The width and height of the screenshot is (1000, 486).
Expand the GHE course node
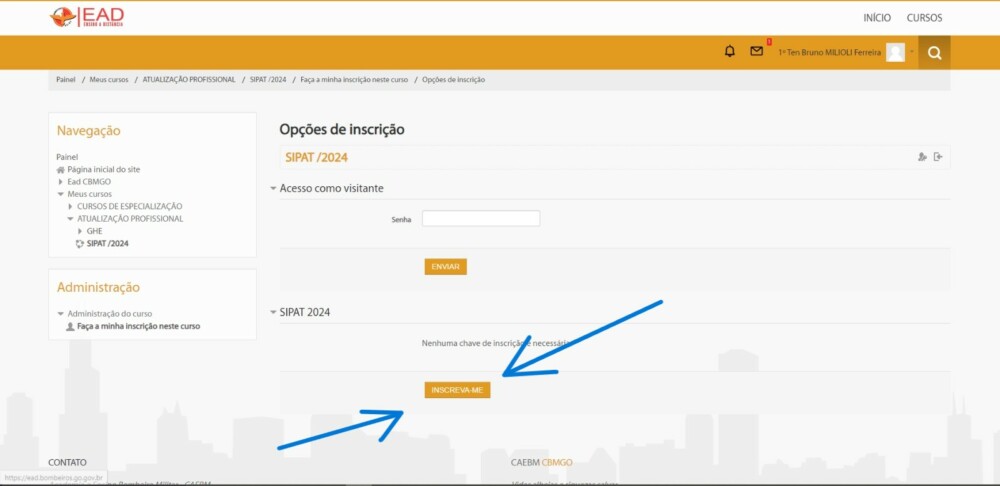[80, 231]
